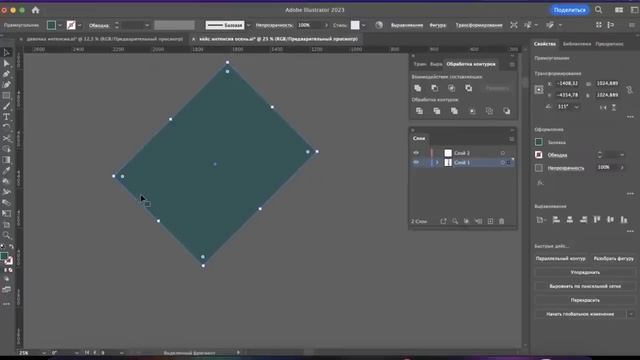The width and height of the screenshot is (640, 360).
Task: Click the Поделиться share button
Action: click(569, 10)
